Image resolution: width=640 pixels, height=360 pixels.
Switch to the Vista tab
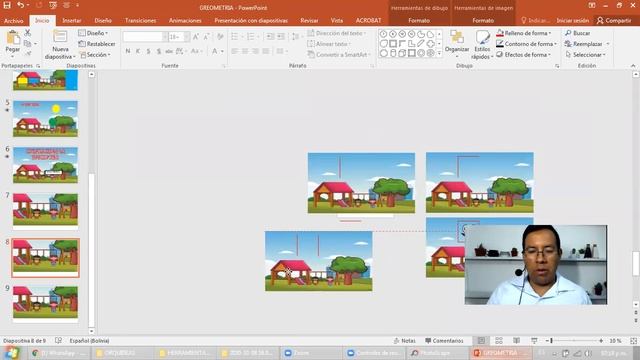click(x=337, y=20)
